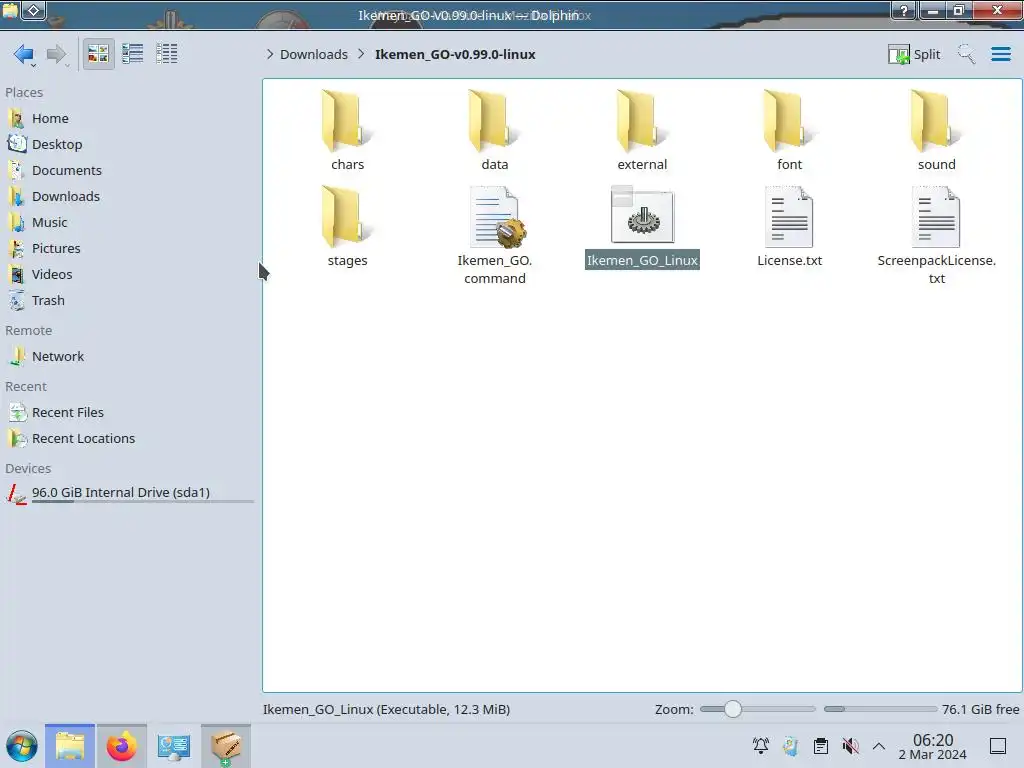Click the muted audio volume icon
This screenshot has height=768, width=1024.
coord(850,746)
